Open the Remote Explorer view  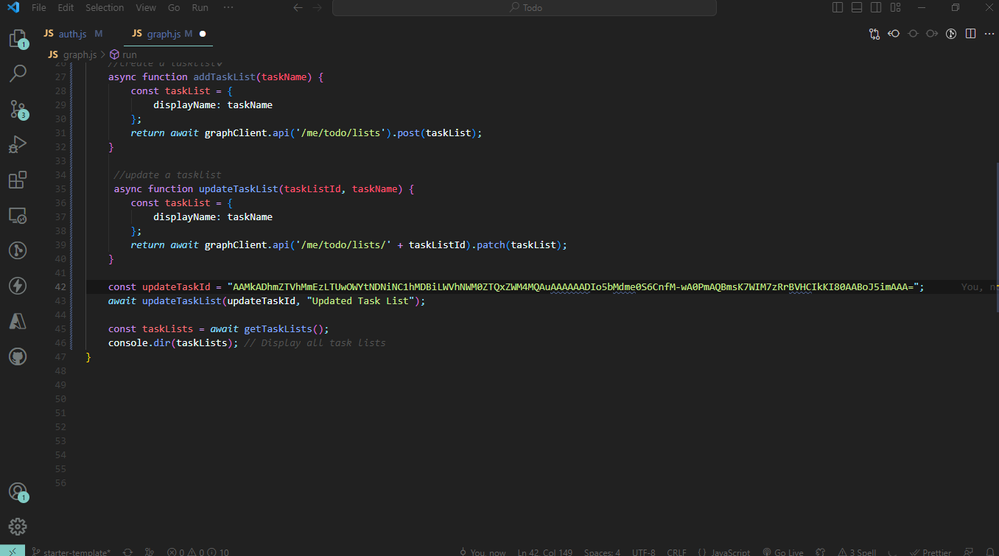point(18,215)
